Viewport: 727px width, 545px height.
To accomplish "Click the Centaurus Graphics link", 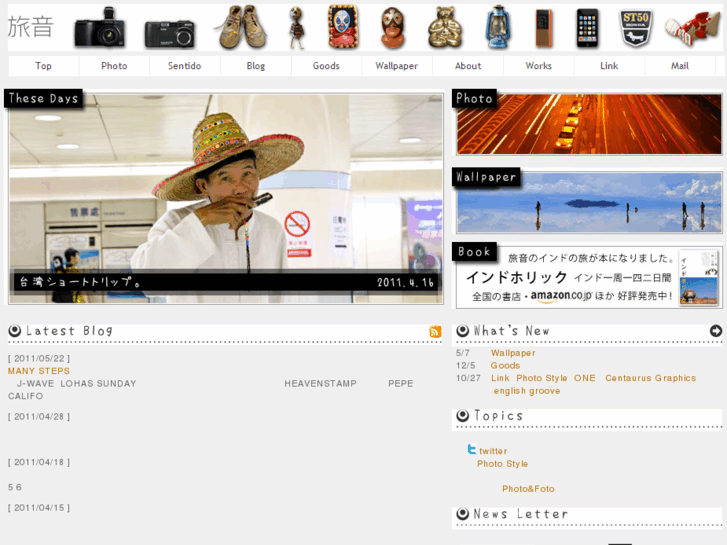I will point(650,378).
